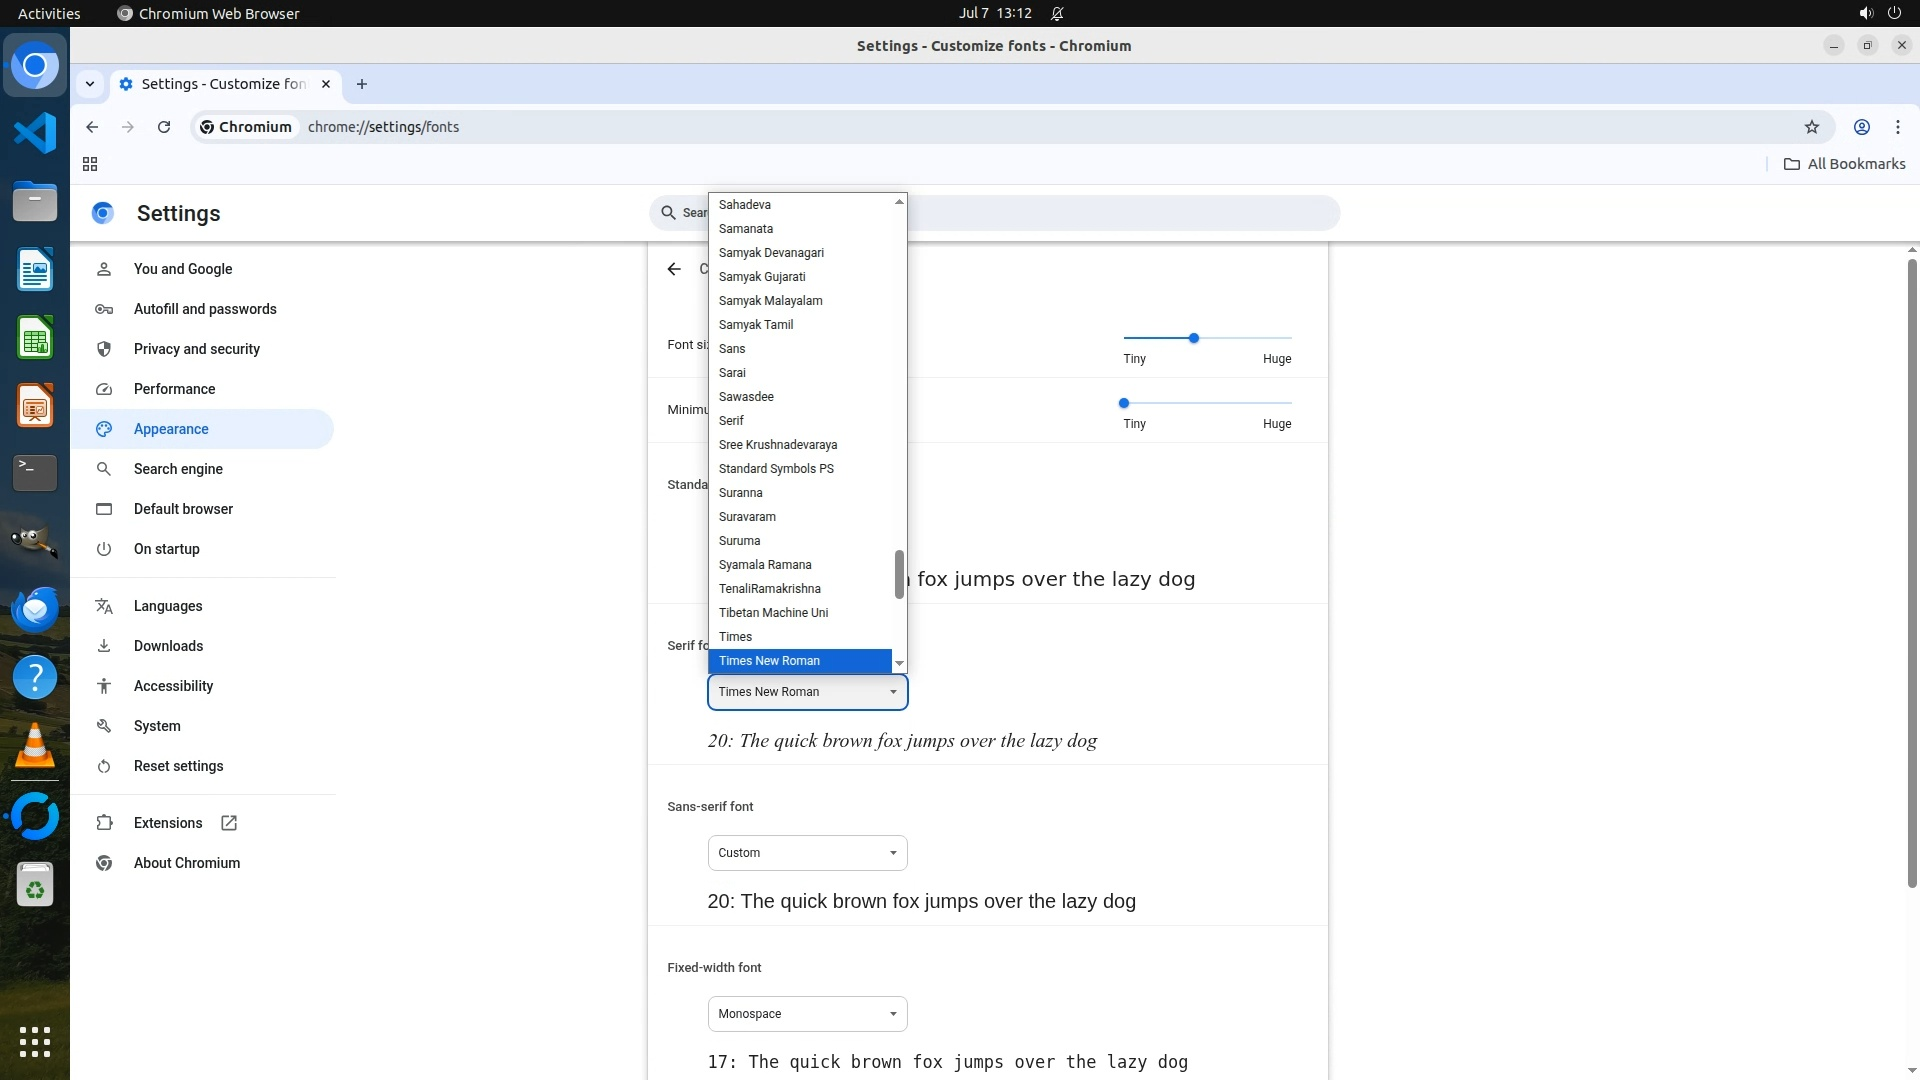
Task: Click font list scroll down arrow
Action: coord(899,663)
